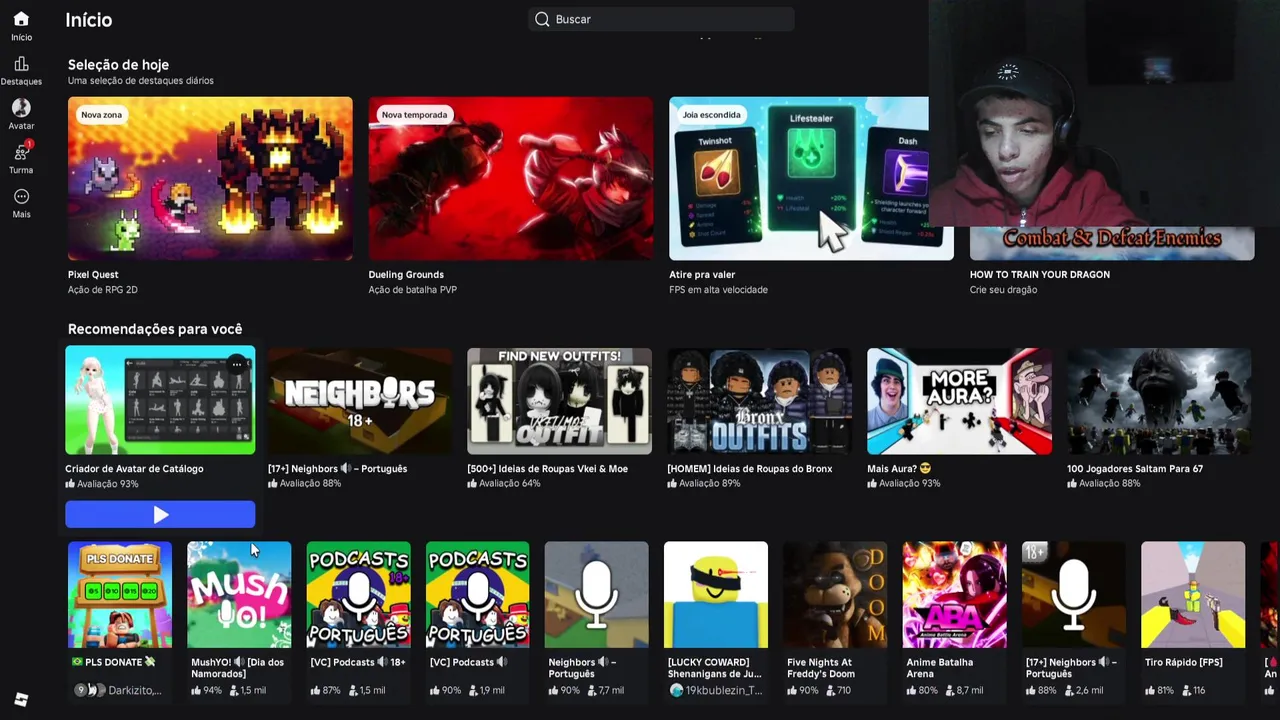Click Ação de RPG 2D subtitle
Image resolution: width=1280 pixels, height=720 pixels.
click(x=103, y=290)
